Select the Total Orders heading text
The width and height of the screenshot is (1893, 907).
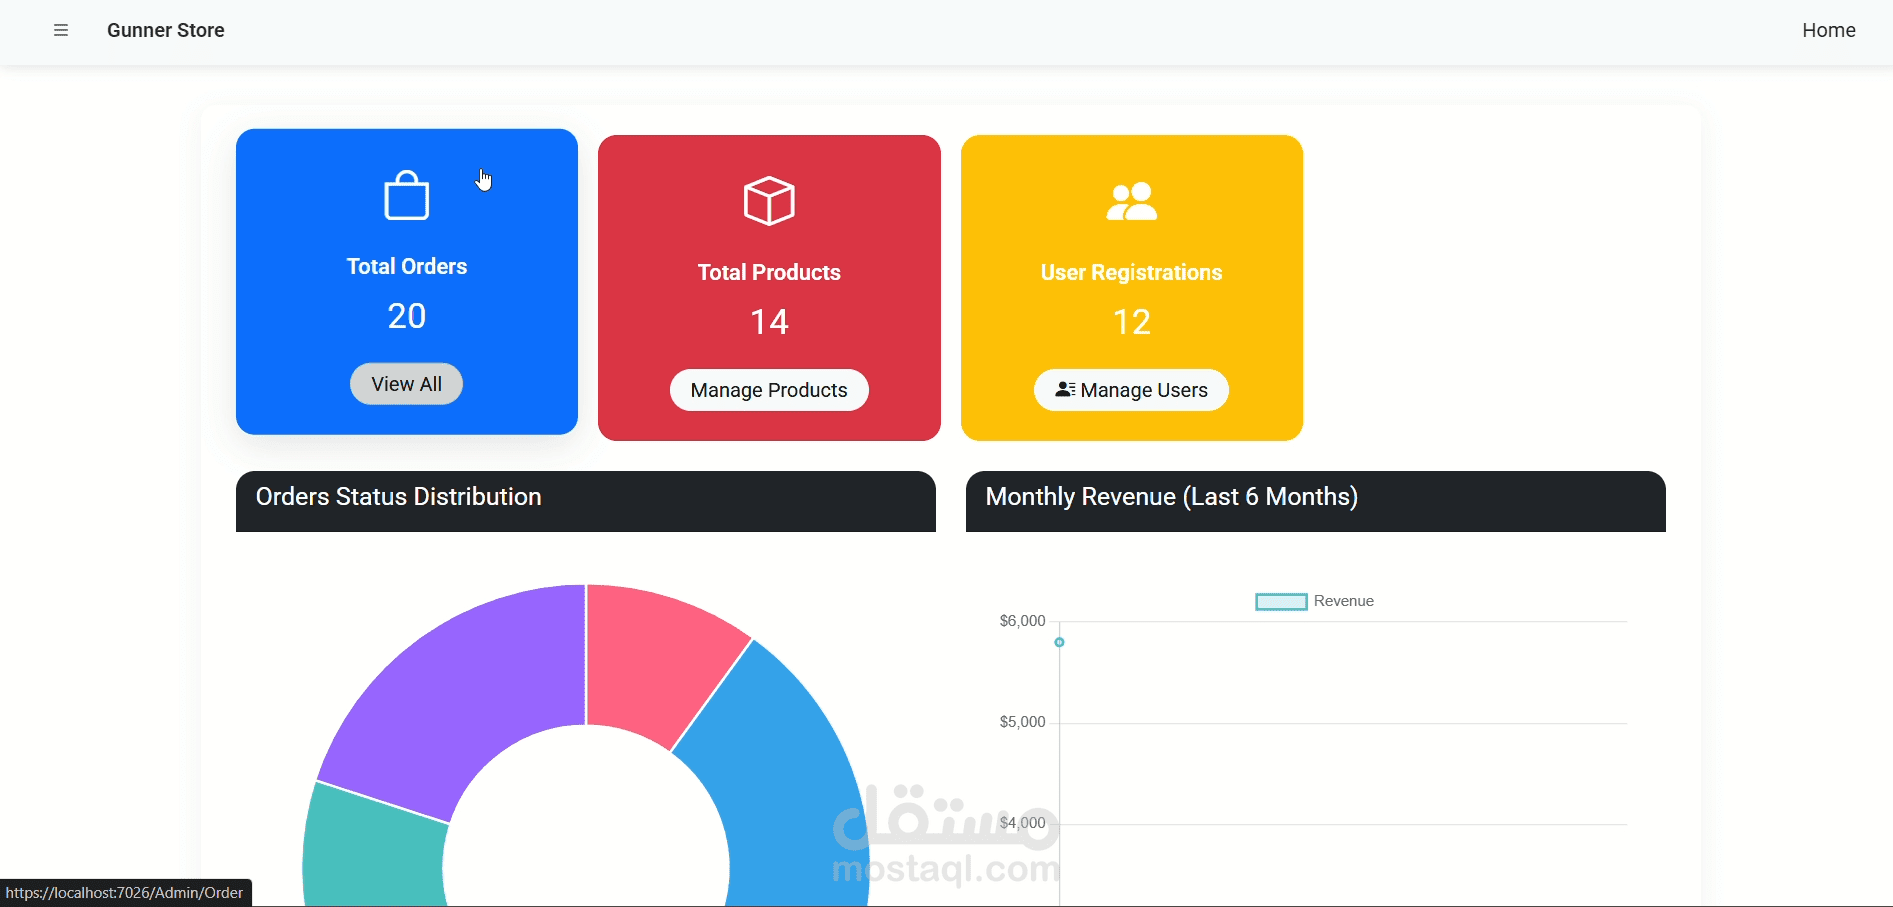click(x=407, y=266)
